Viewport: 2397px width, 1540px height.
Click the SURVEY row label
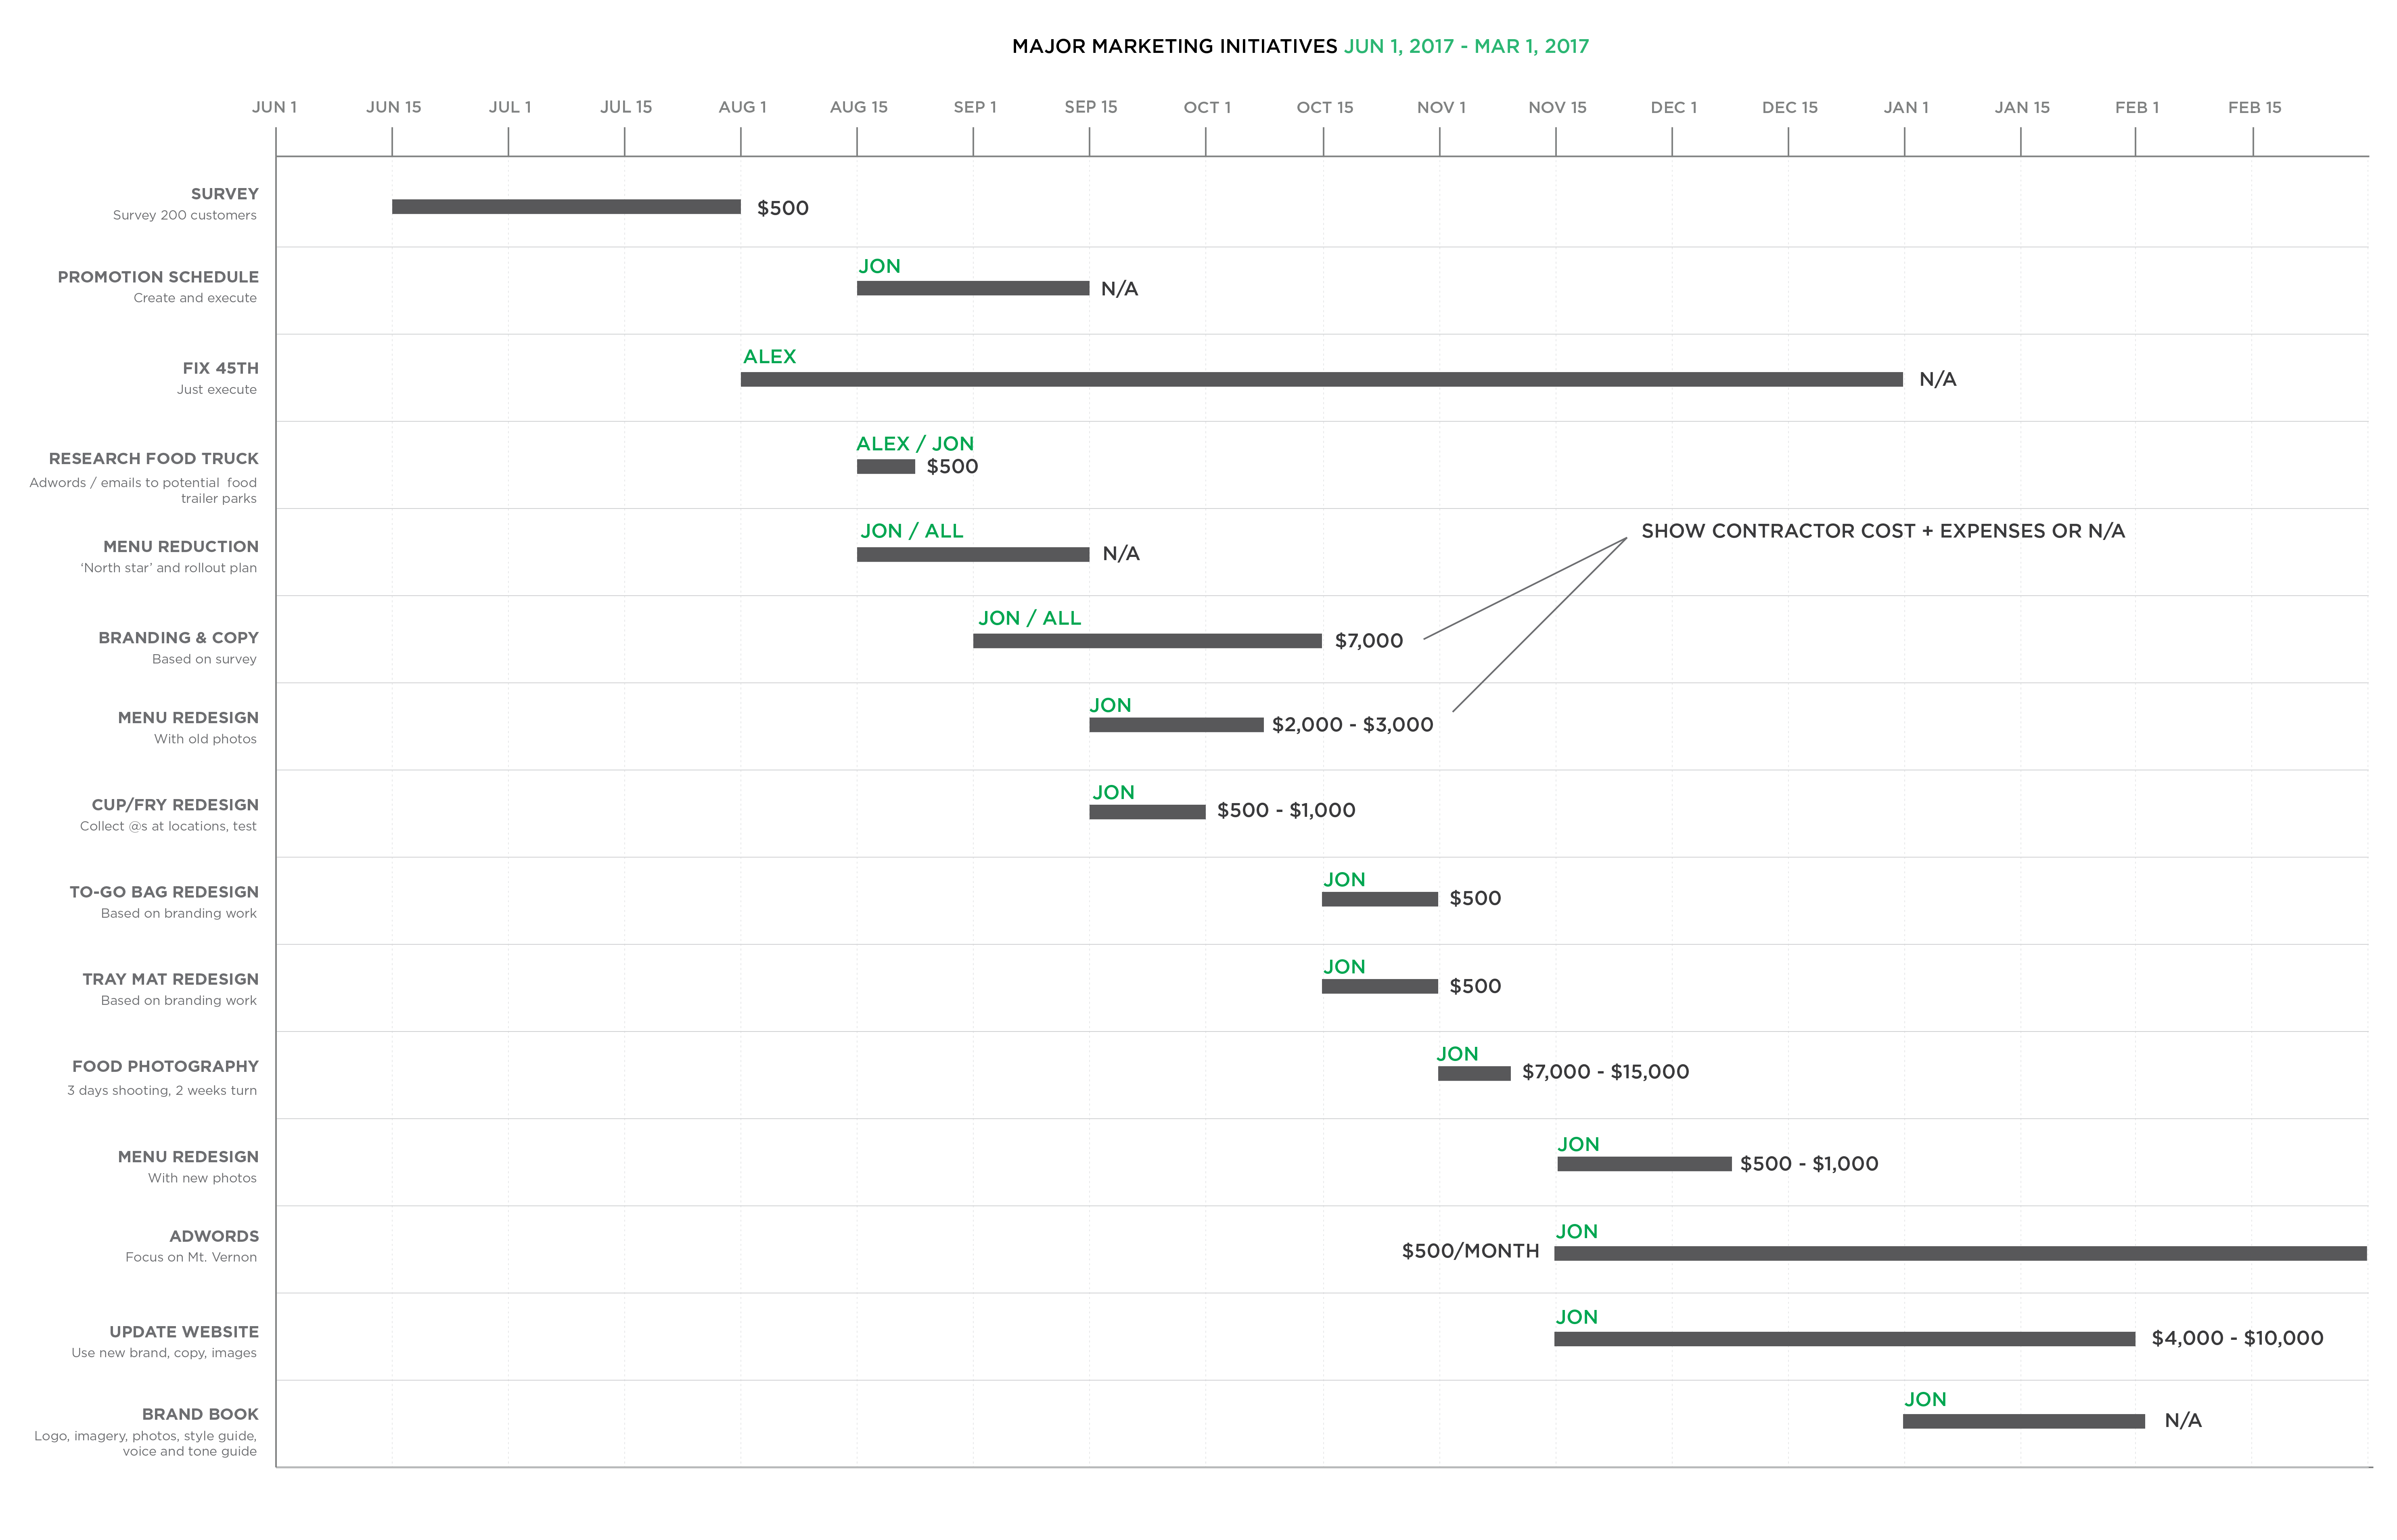(x=225, y=194)
